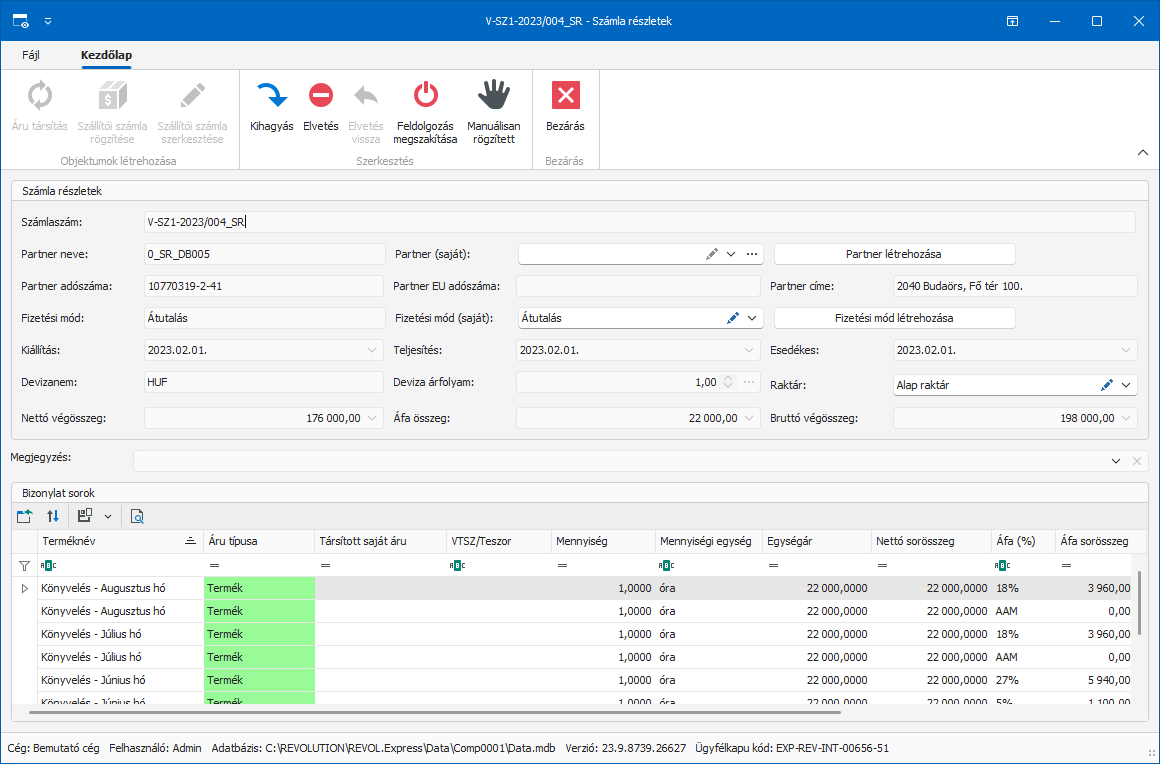Click the ABC filter icon under Áfa (%) column
This screenshot has height=764, width=1160.
pyautogui.click(x=1003, y=566)
